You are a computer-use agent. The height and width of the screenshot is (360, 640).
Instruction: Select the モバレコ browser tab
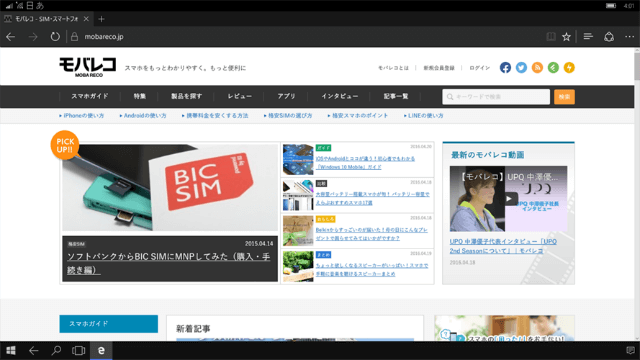click(x=46, y=19)
